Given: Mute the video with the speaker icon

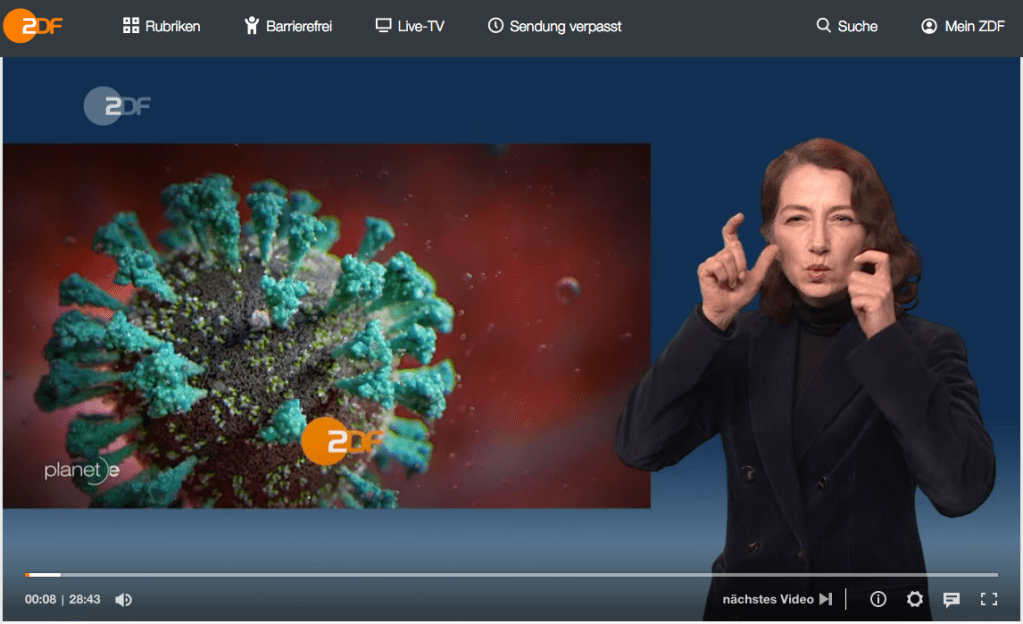Looking at the screenshot, I should click(x=123, y=599).
